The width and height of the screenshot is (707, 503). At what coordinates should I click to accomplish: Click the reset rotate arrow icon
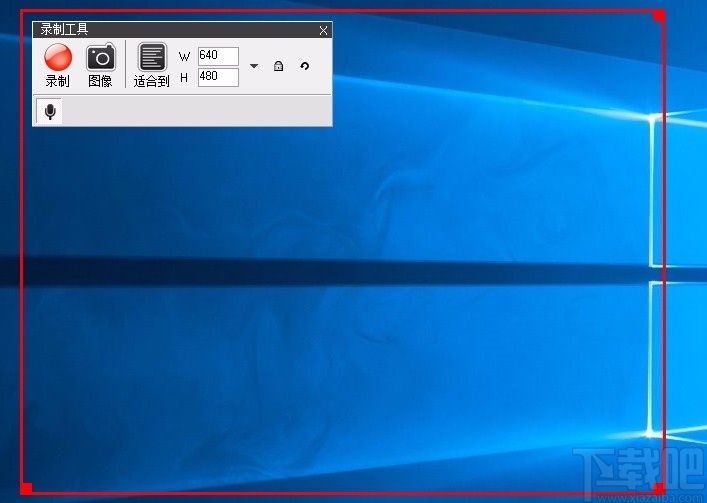[305, 66]
